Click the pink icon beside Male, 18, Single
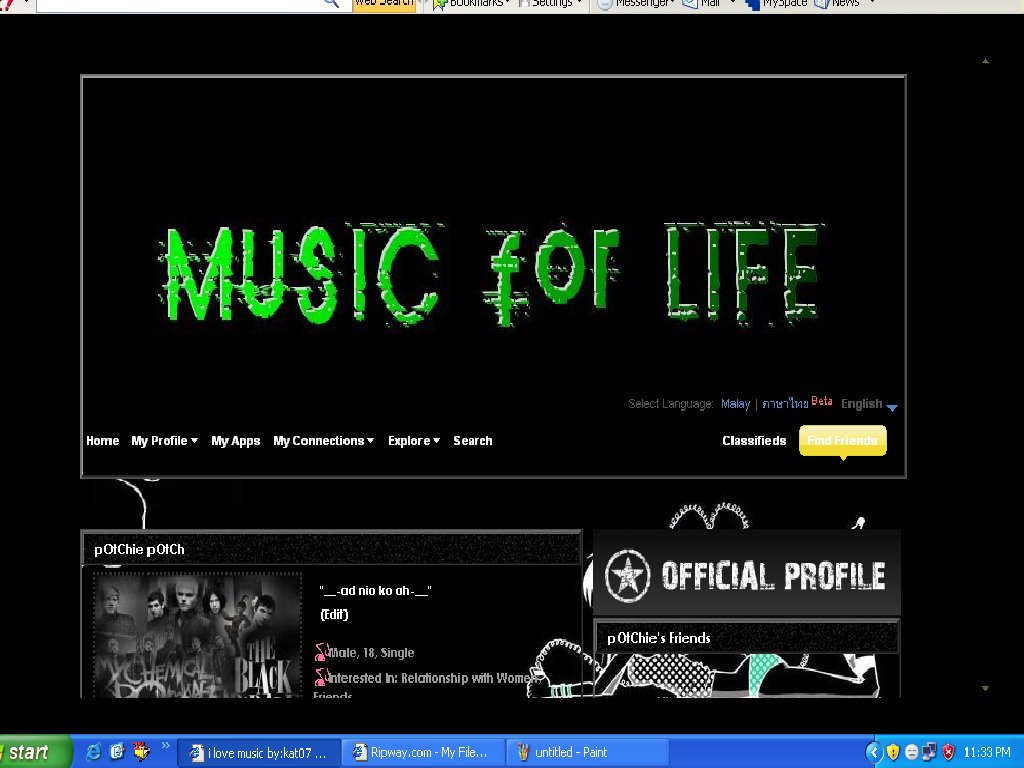Screen dimensions: 1024x768 pos(321,652)
